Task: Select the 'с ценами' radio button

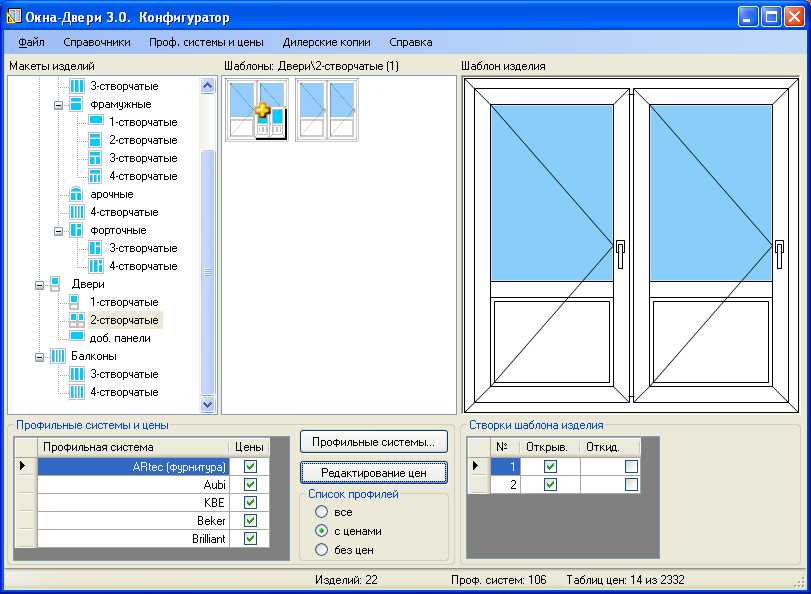Action: click(x=321, y=531)
